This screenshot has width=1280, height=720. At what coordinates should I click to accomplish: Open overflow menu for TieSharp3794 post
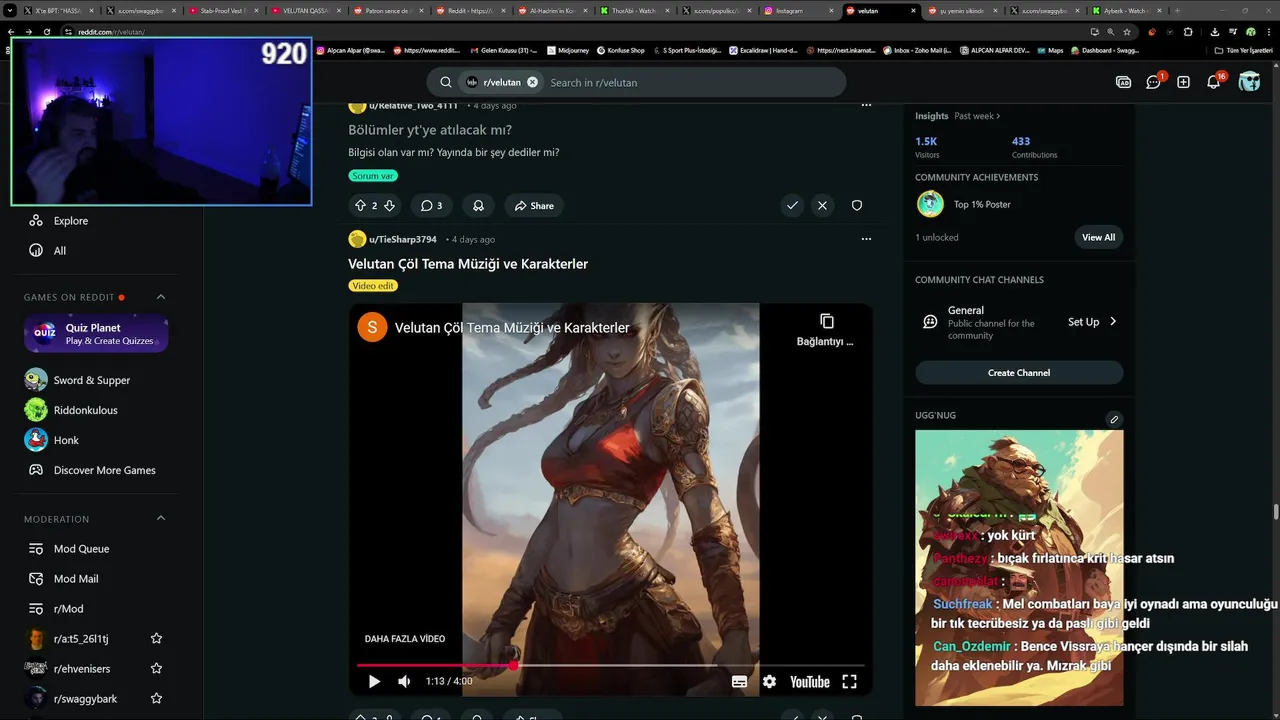866,239
